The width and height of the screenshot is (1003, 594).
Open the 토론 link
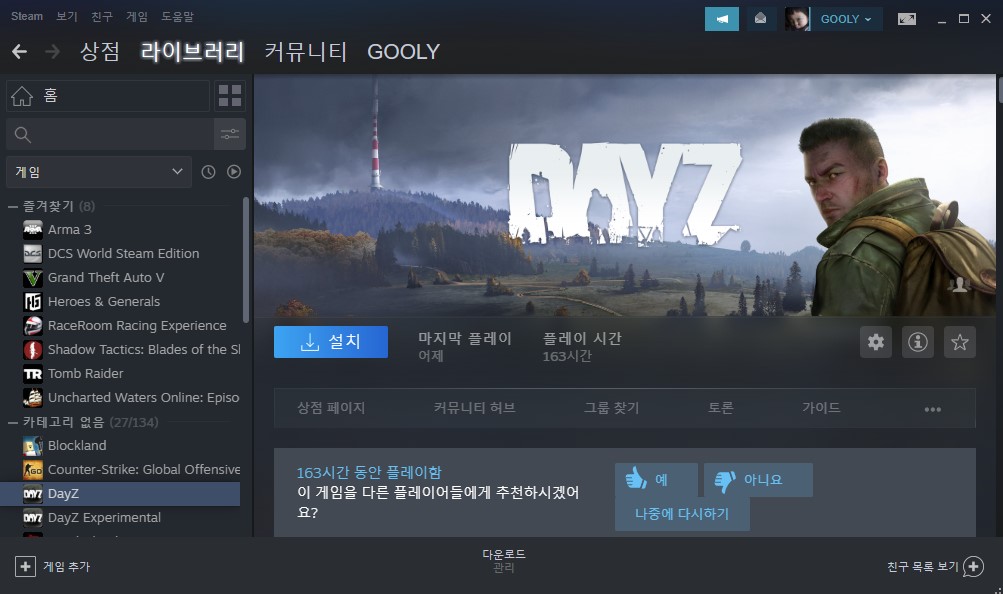[720, 408]
